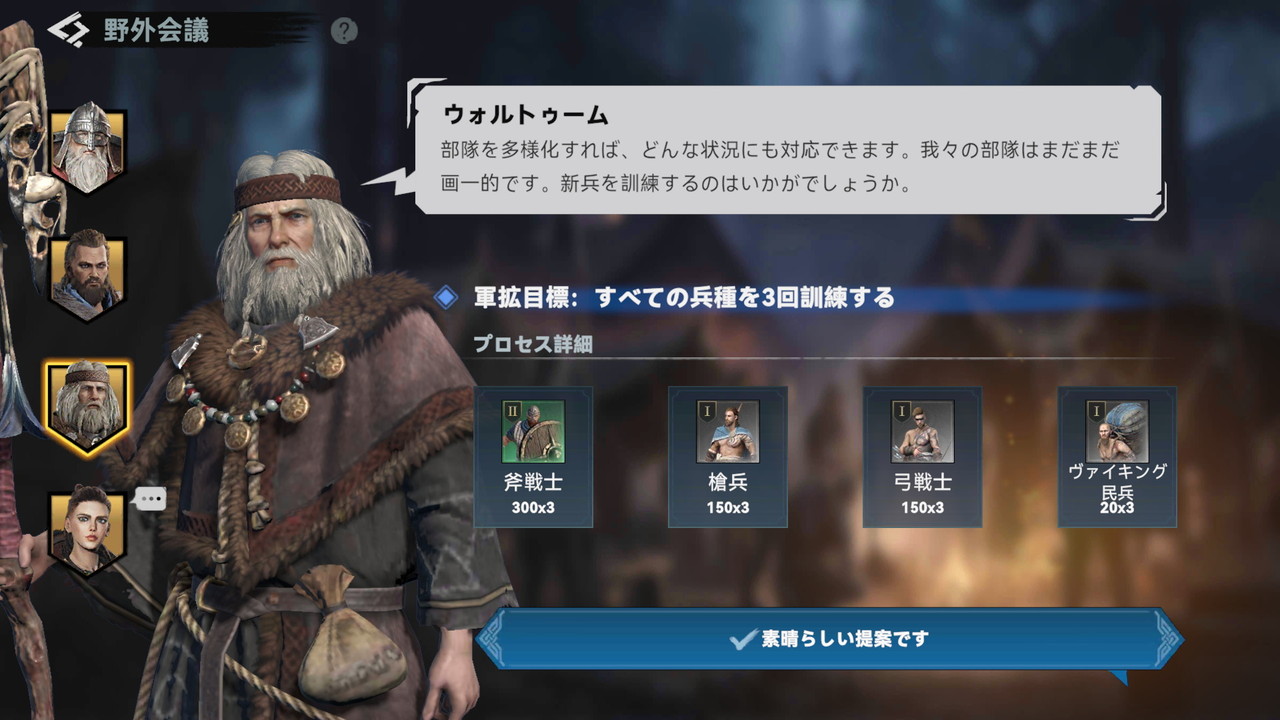Open the speech bubble beside female advisor
Screen dimensions: 1280x720
click(150, 498)
